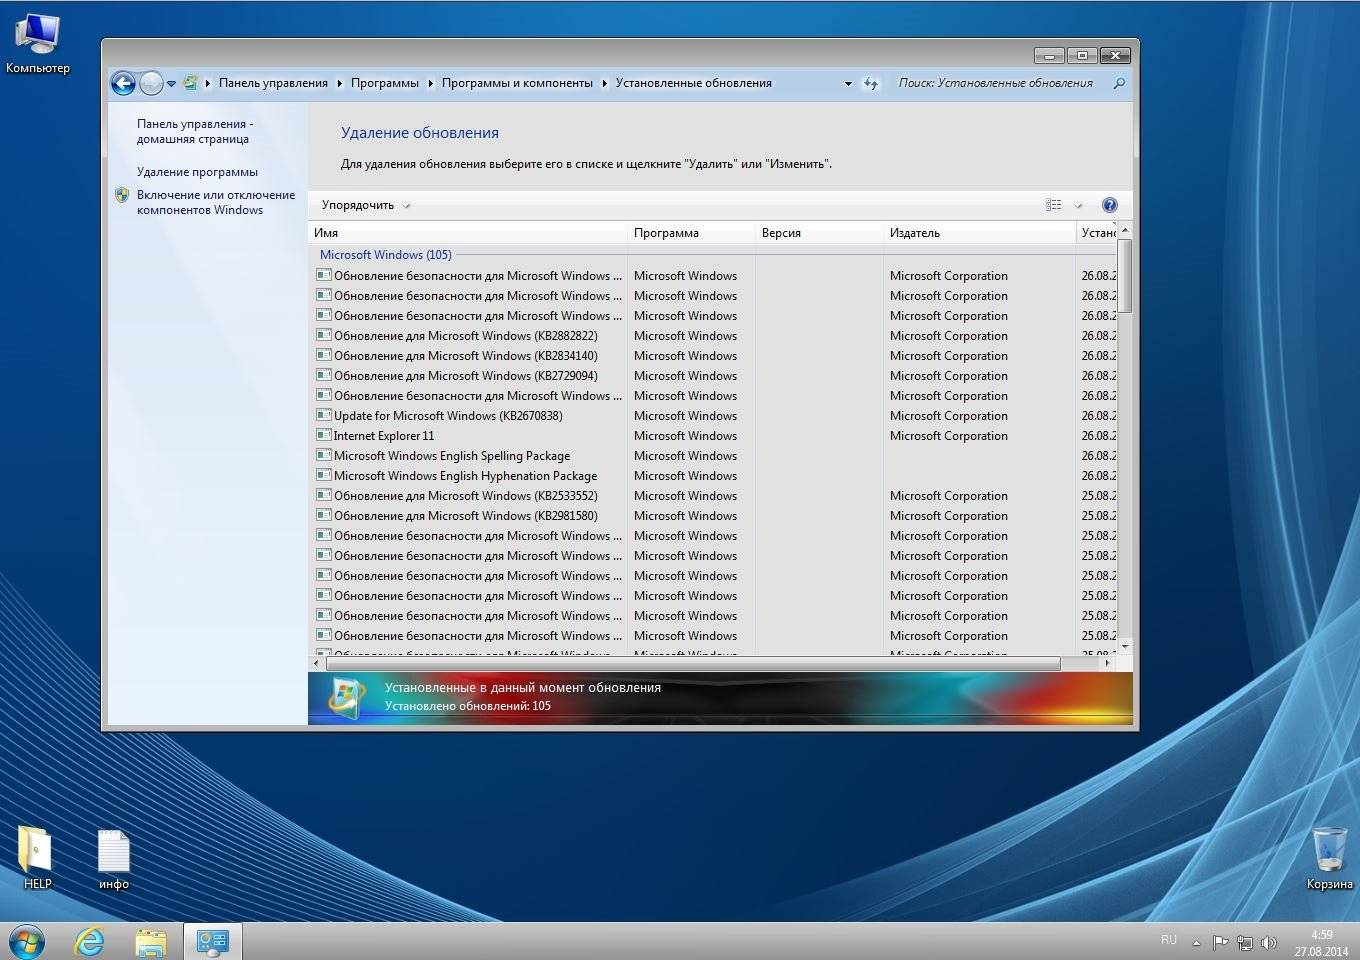Open 'Панель управления' breadcrumb
This screenshot has height=960, width=1360.
273,83
